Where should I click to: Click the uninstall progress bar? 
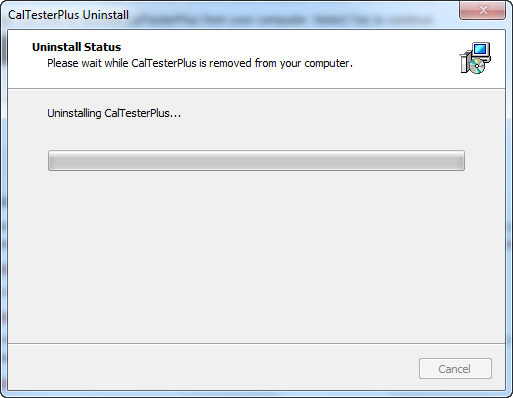(256, 160)
